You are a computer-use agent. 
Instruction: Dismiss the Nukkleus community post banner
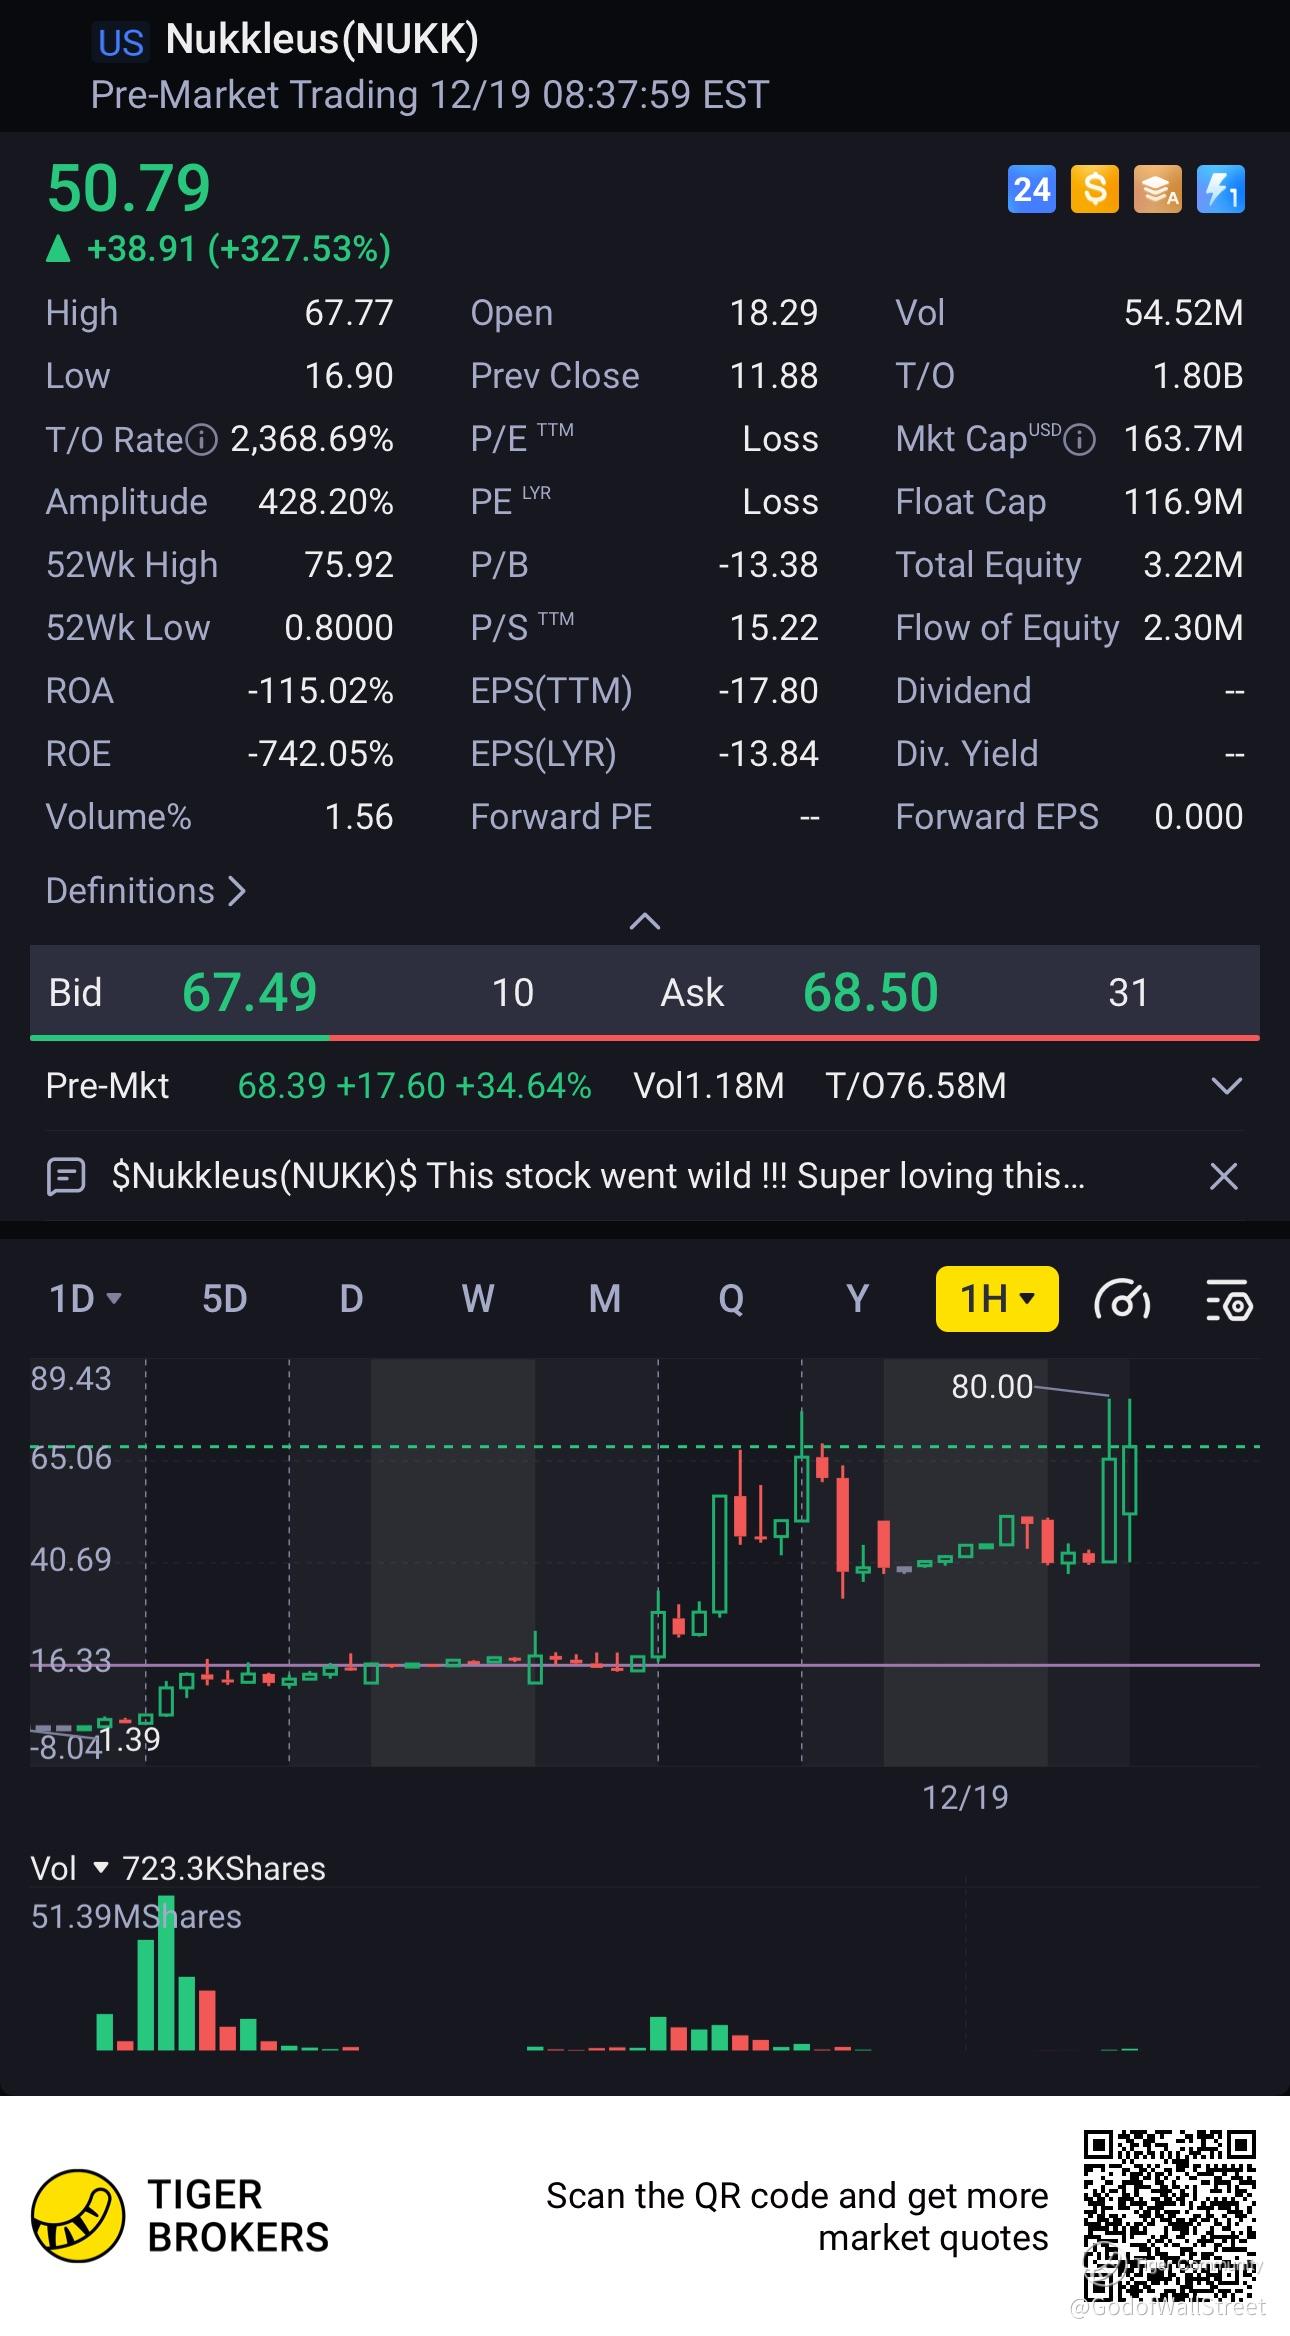point(1224,1176)
